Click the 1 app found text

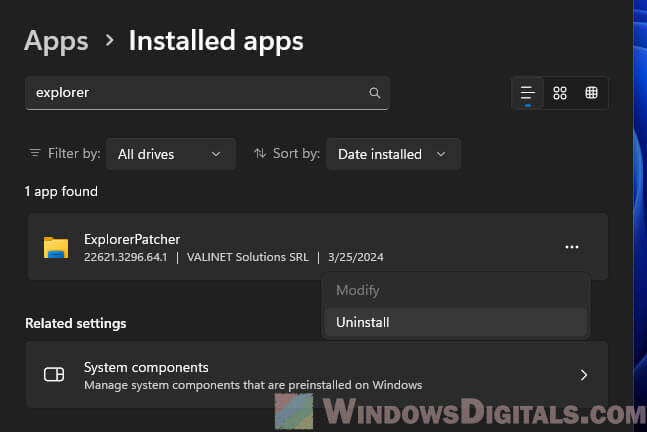(x=61, y=192)
